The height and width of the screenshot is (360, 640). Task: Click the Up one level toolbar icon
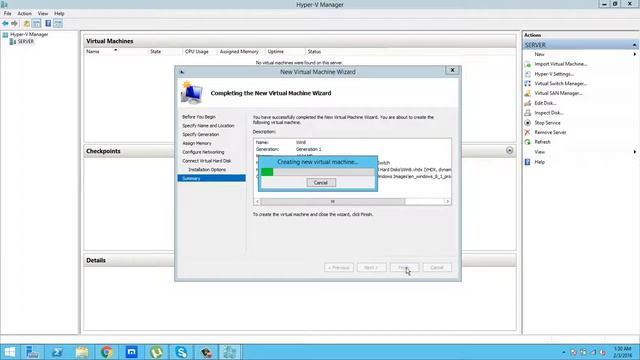point(27,24)
